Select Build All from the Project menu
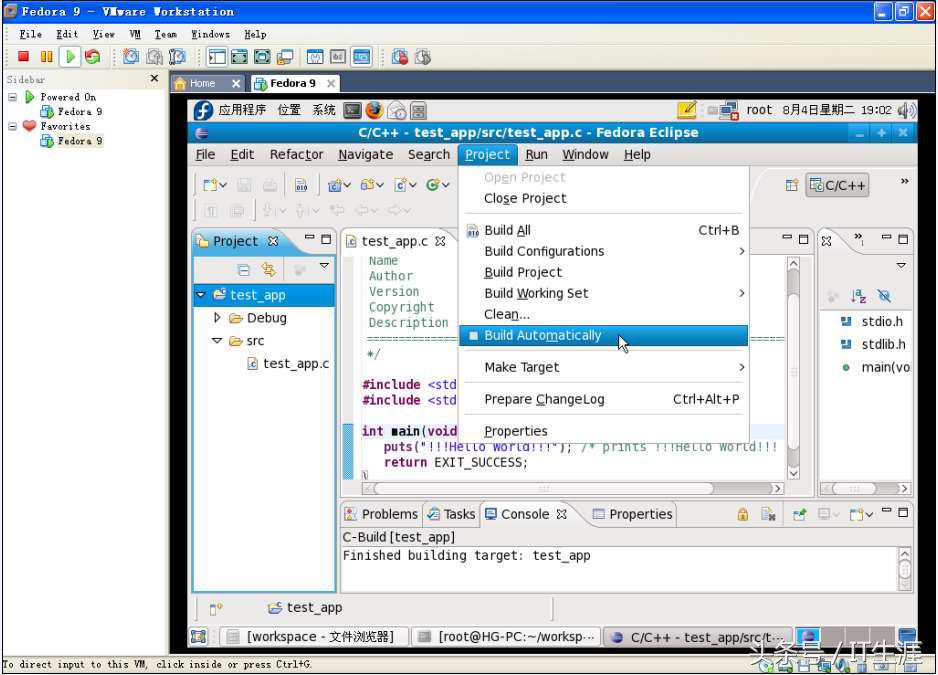Image resolution: width=938 pixels, height=675 pixels. (505, 229)
